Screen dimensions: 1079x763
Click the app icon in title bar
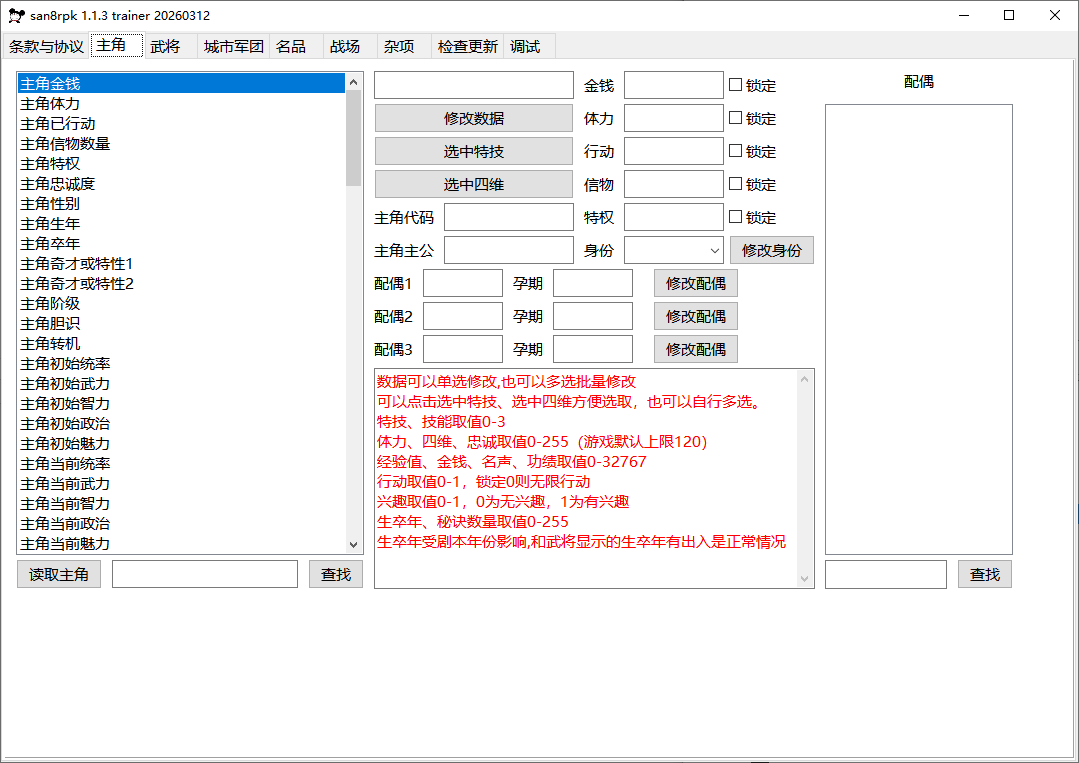[16, 16]
